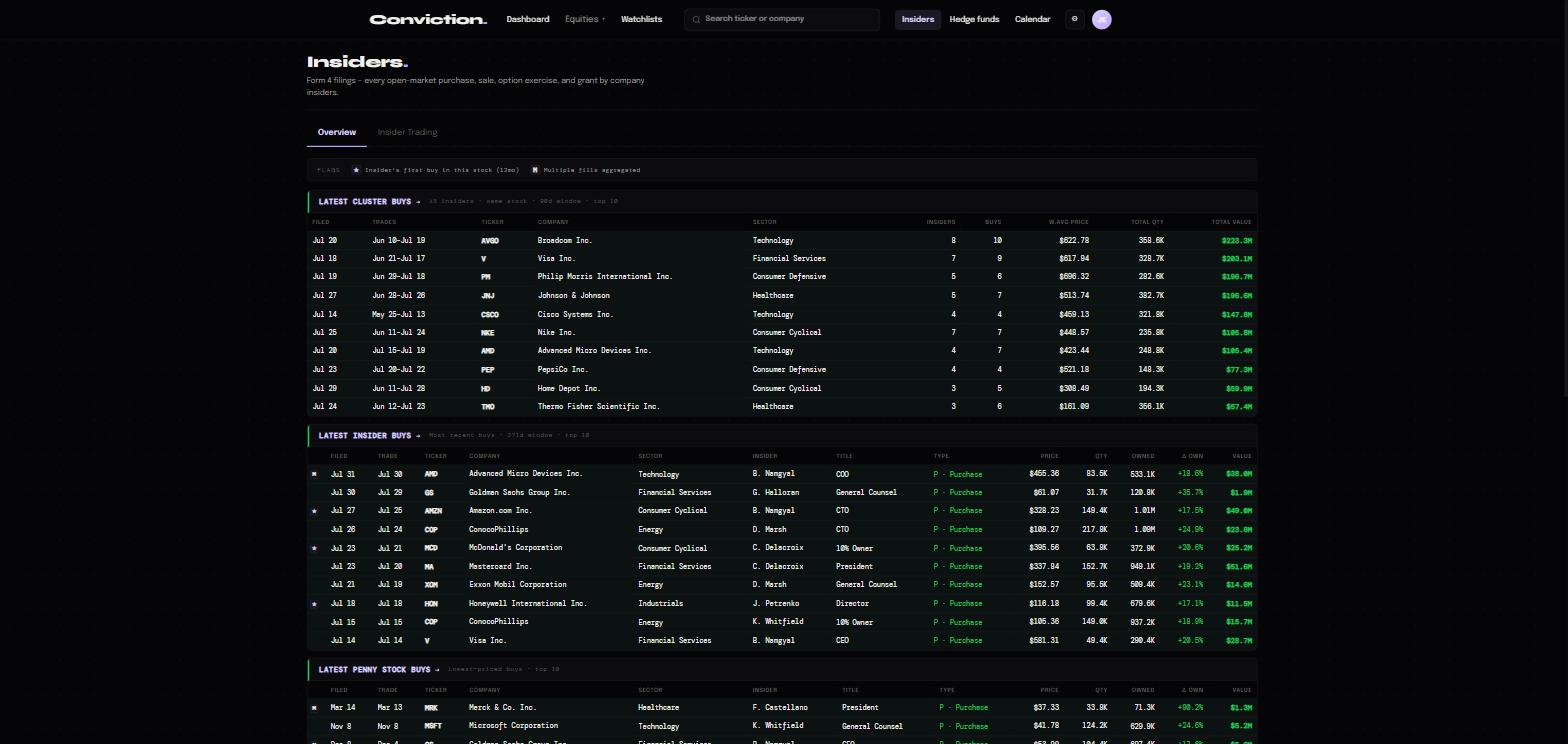Image resolution: width=1568 pixels, height=744 pixels.
Task: Click the MSFT ticker in penny stock buys
Action: 433,727
